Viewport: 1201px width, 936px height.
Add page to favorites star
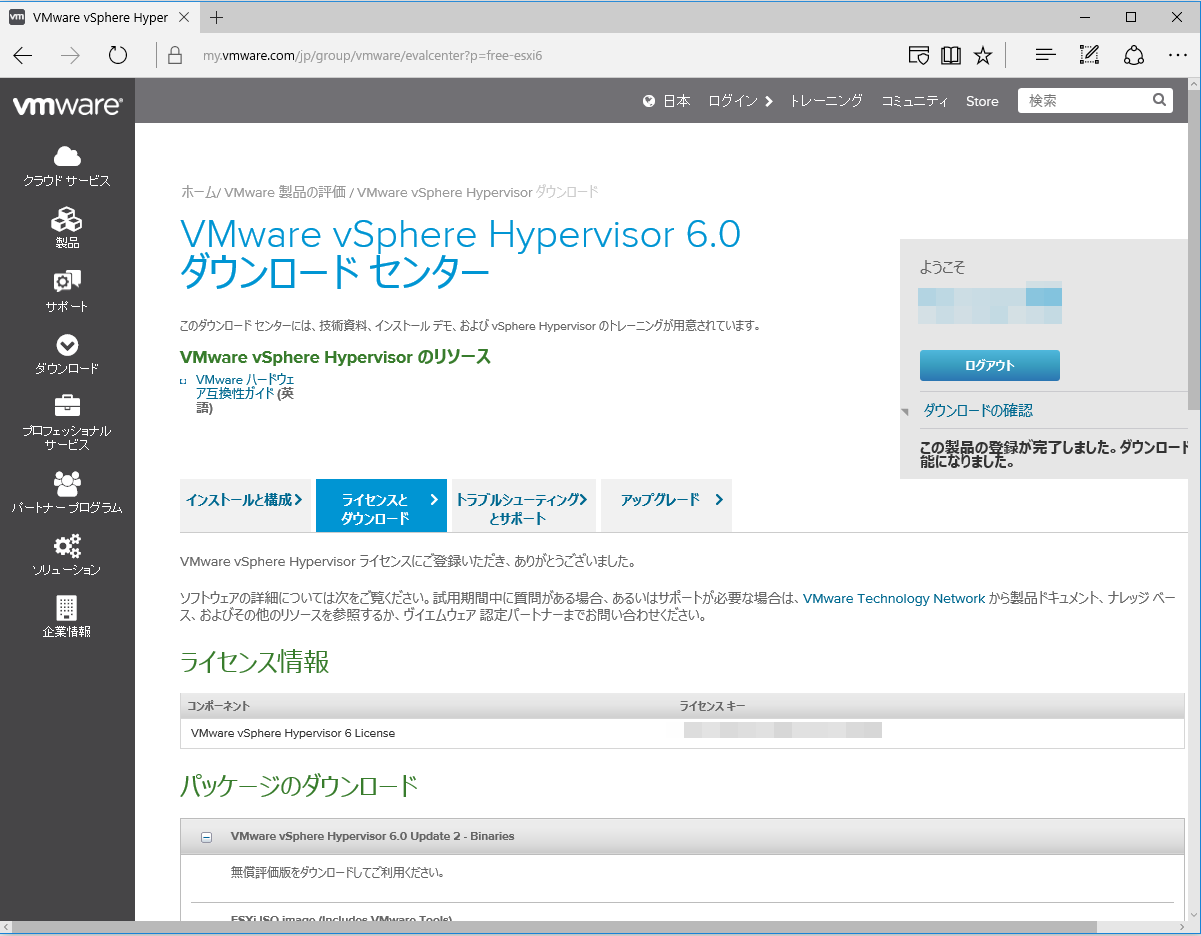pyautogui.click(x=983, y=56)
